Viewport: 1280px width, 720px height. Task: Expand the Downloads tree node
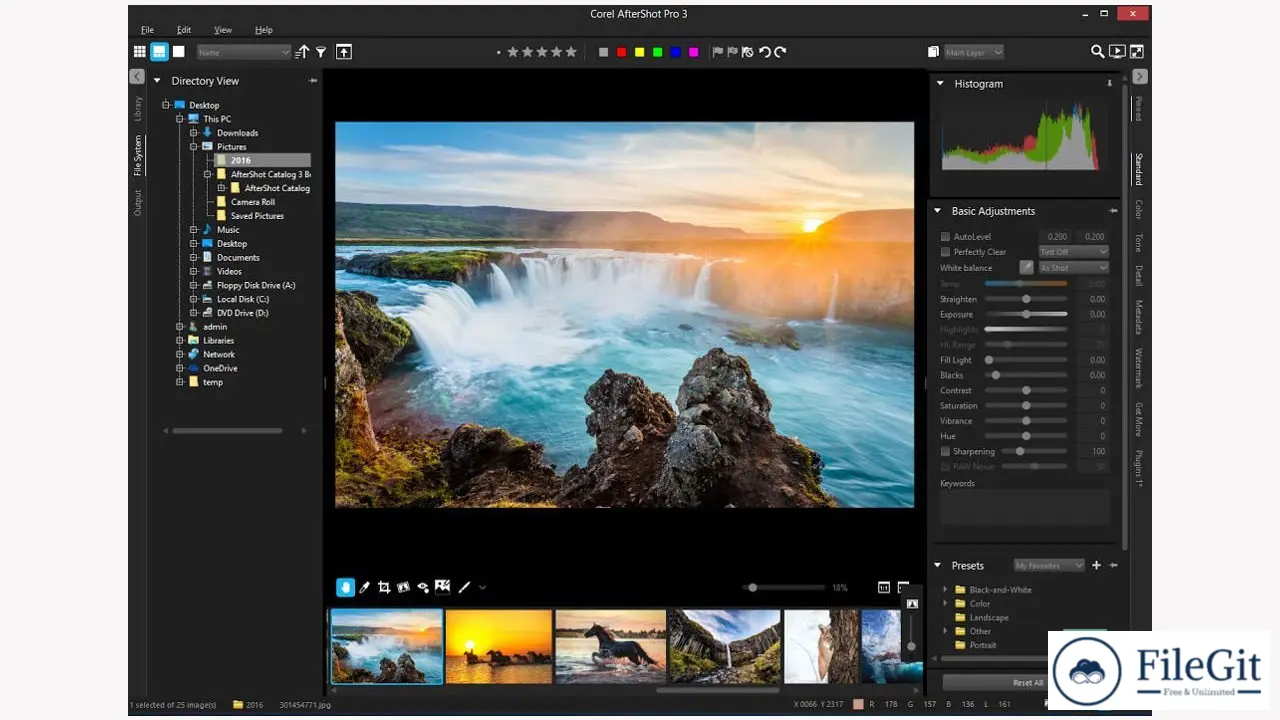click(x=194, y=133)
